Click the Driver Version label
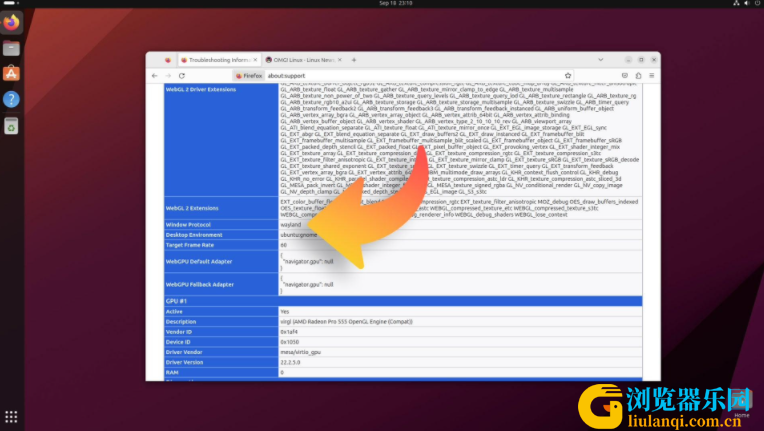The image size is (764, 431). [184, 362]
